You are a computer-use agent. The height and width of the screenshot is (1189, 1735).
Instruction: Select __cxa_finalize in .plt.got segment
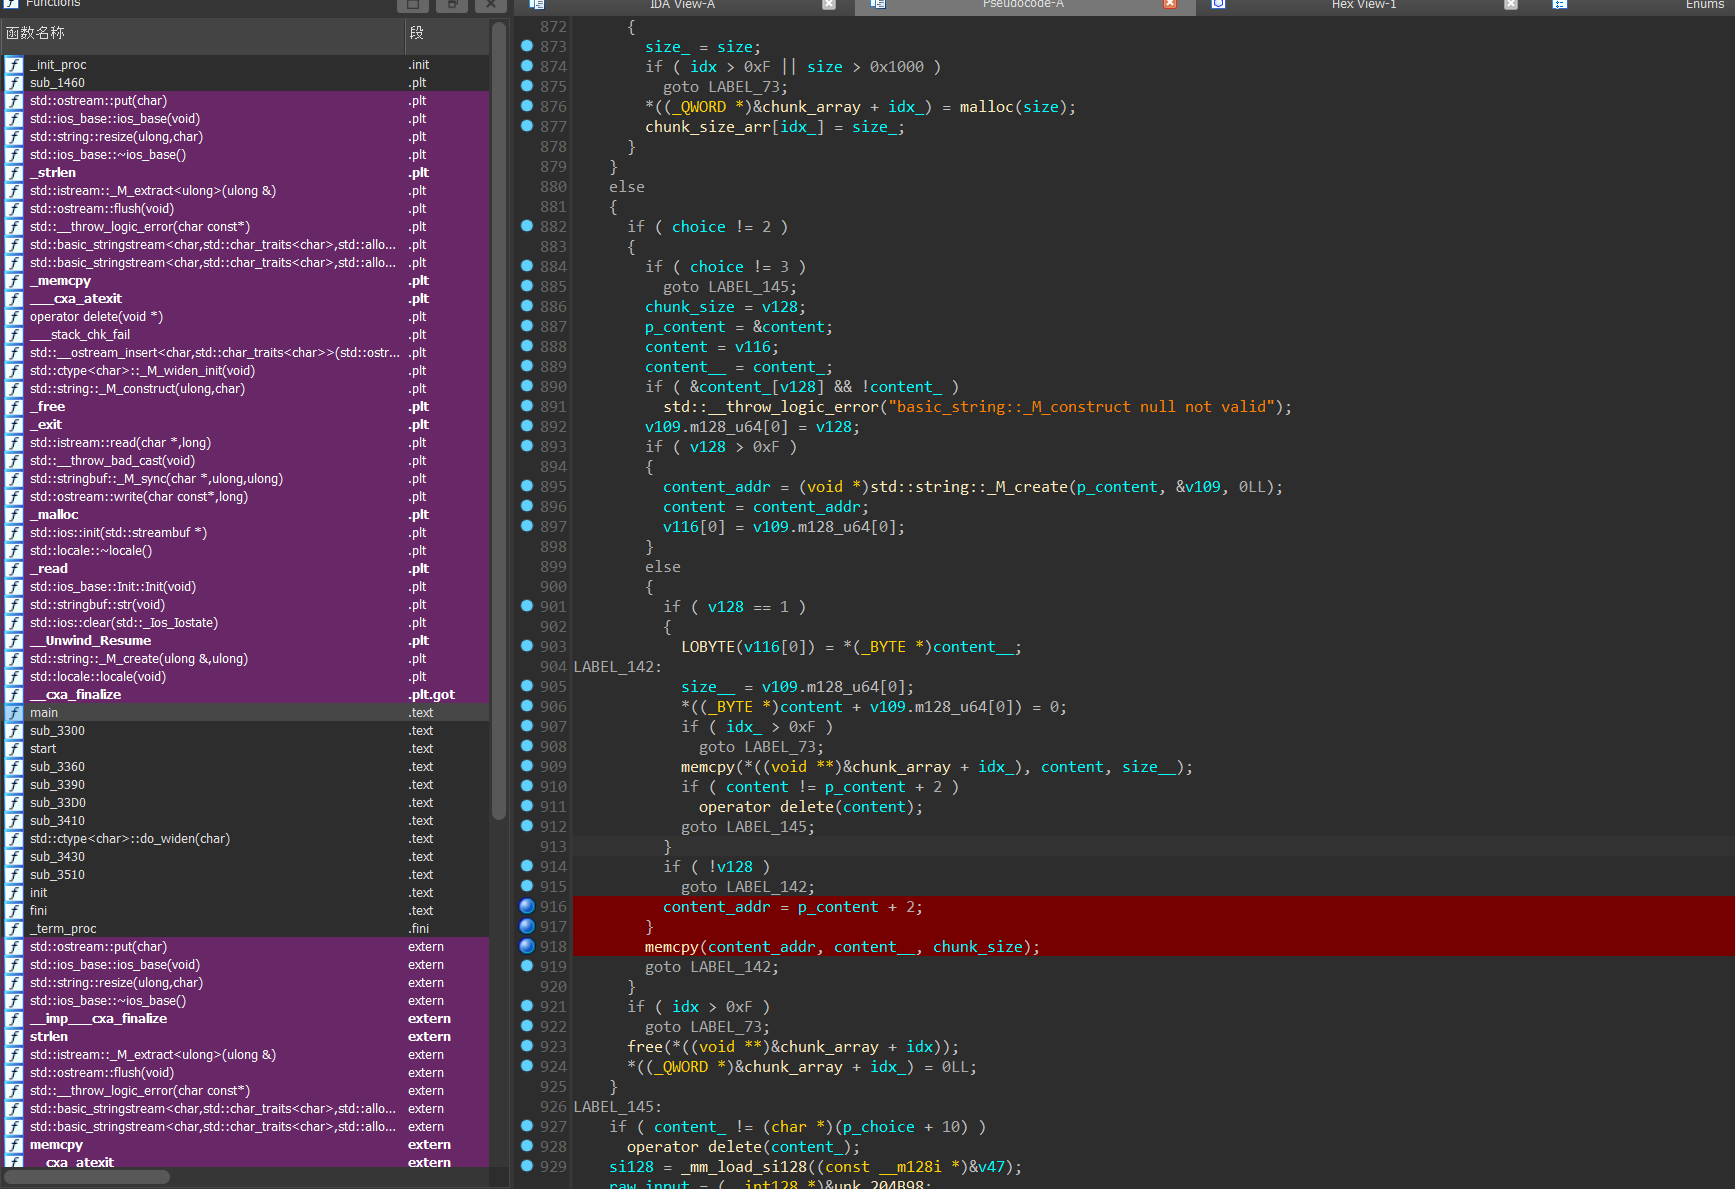coord(245,695)
